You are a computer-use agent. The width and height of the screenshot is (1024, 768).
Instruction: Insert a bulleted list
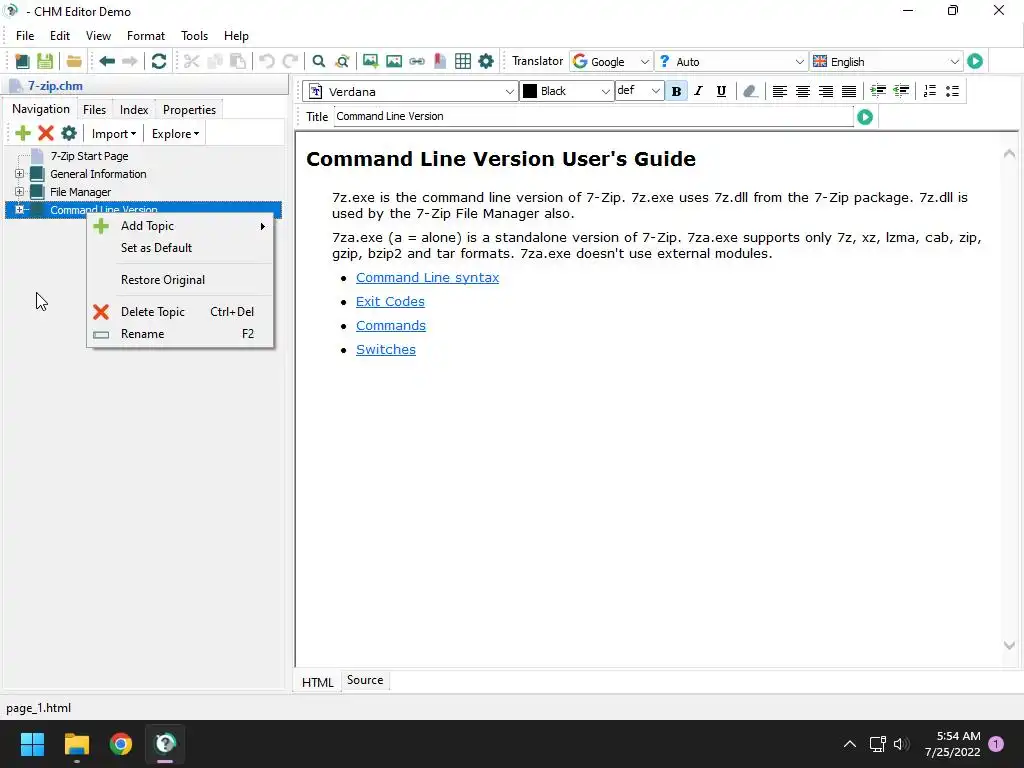tap(953, 91)
